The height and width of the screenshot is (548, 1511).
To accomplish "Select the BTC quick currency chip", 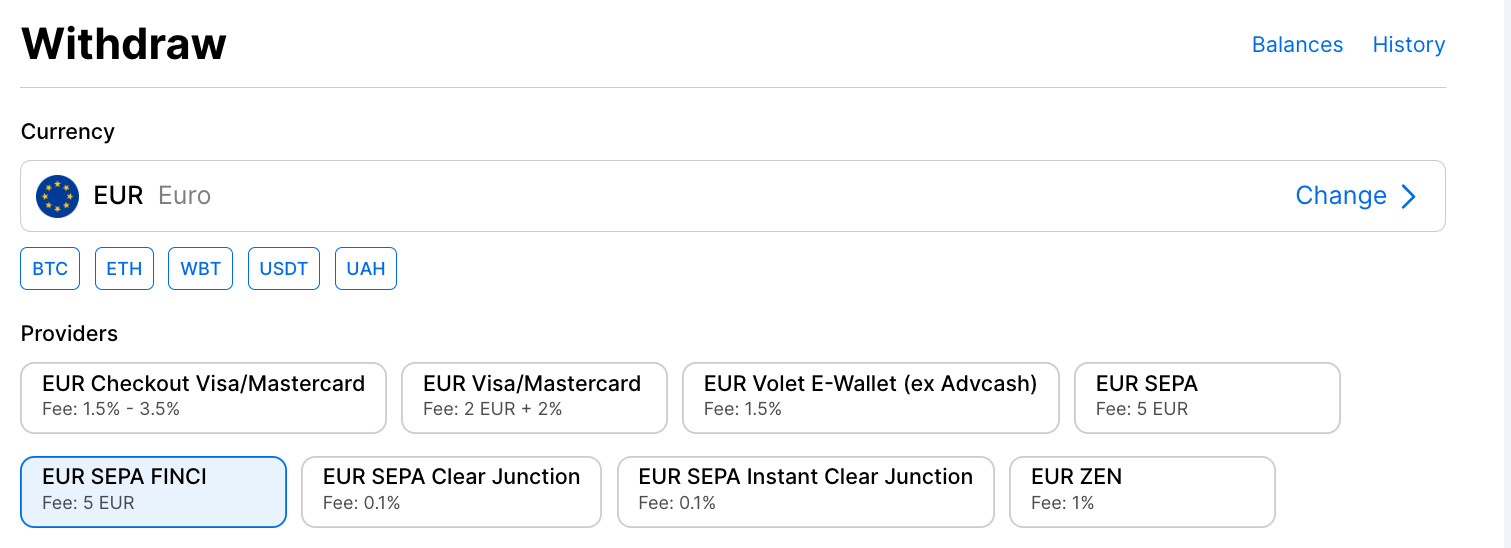I will (x=50, y=269).
